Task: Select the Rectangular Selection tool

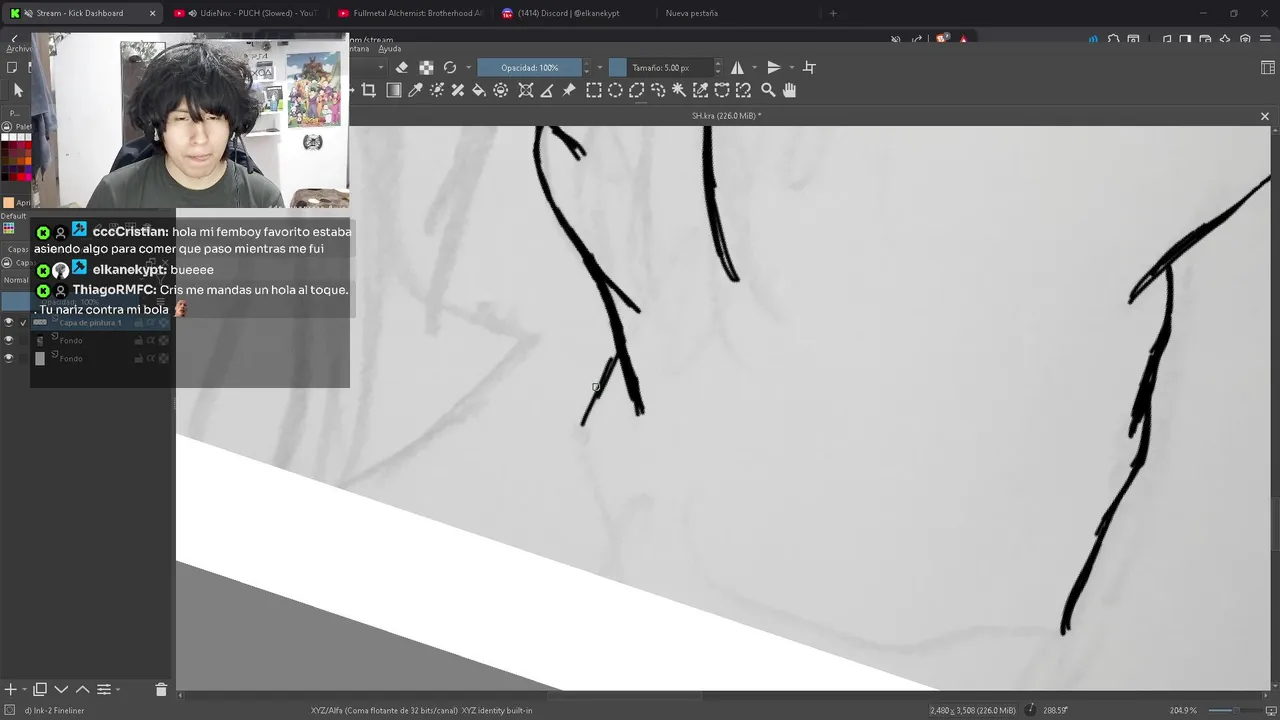Action: pos(594,90)
